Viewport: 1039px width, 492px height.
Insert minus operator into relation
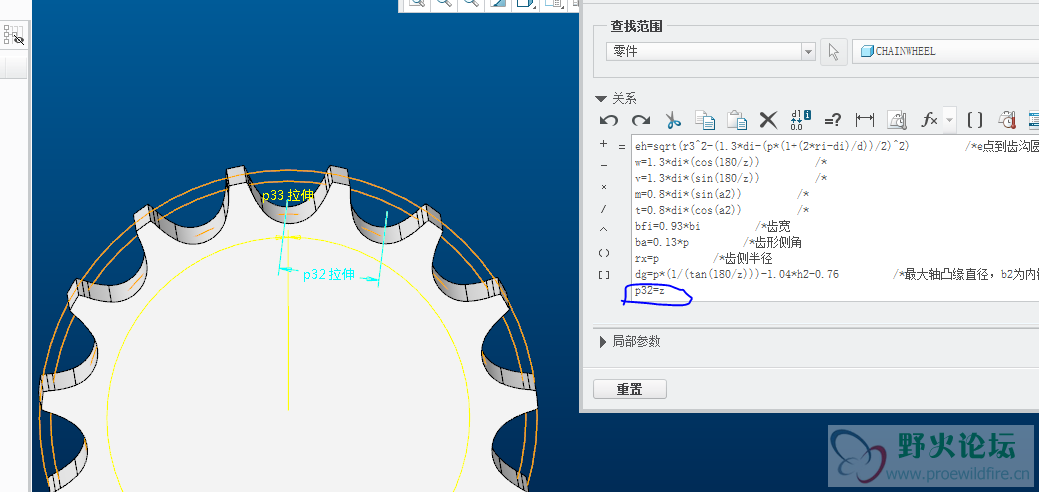pyautogui.click(x=603, y=165)
